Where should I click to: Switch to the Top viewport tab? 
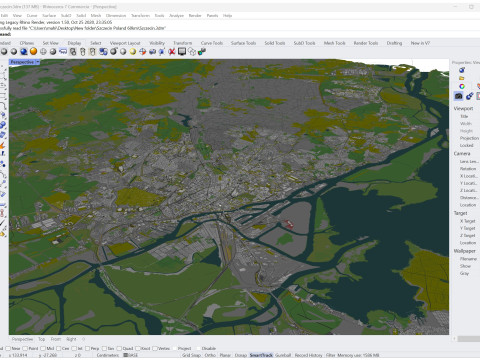[x=41, y=339]
